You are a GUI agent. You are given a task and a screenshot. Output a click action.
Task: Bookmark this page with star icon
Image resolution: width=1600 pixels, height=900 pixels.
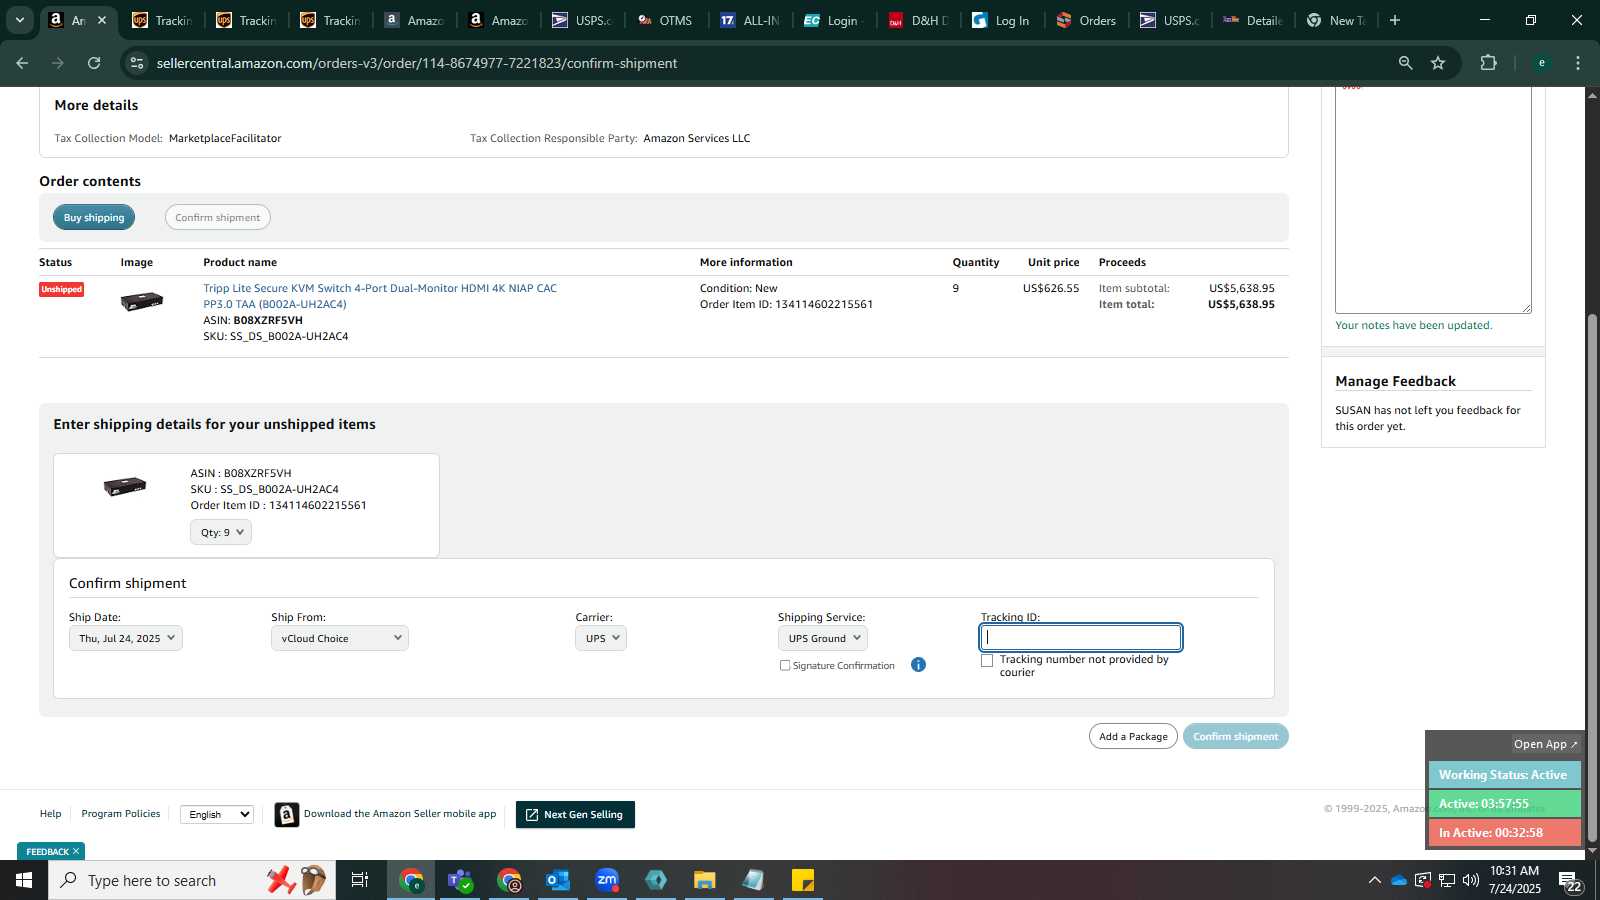coord(1438,63)
